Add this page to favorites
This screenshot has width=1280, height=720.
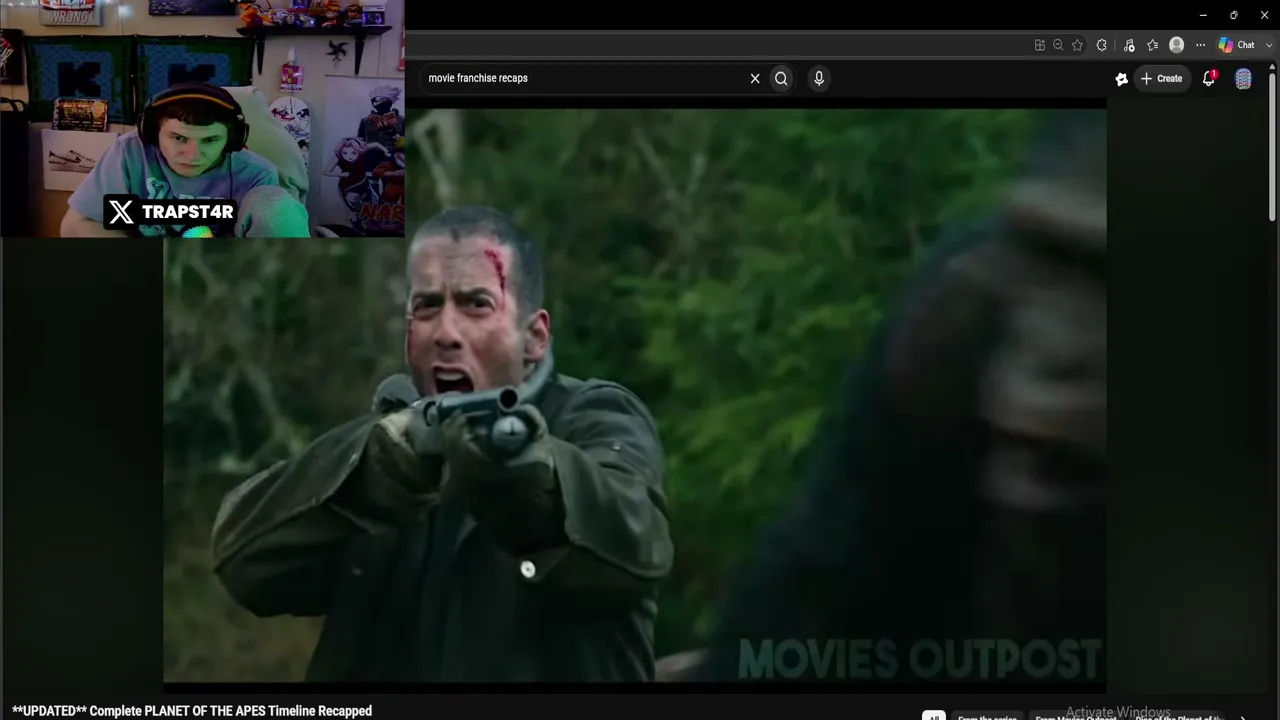(x=1077, y=45)
